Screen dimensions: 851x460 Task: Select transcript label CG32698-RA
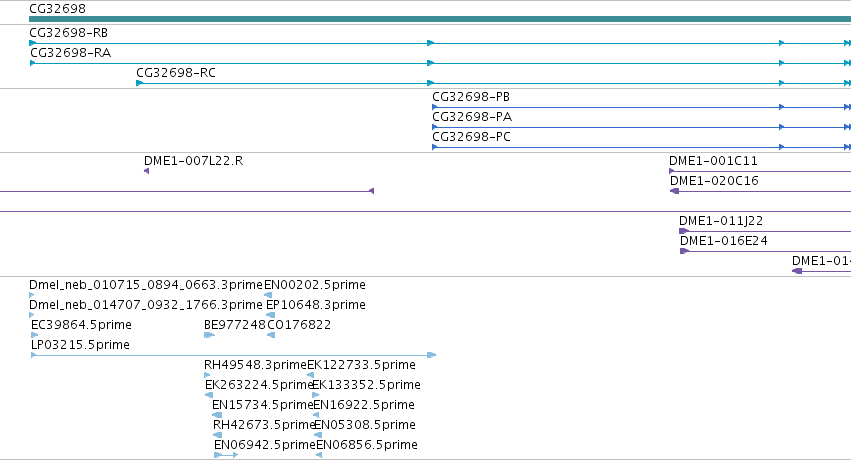(71, 53)
